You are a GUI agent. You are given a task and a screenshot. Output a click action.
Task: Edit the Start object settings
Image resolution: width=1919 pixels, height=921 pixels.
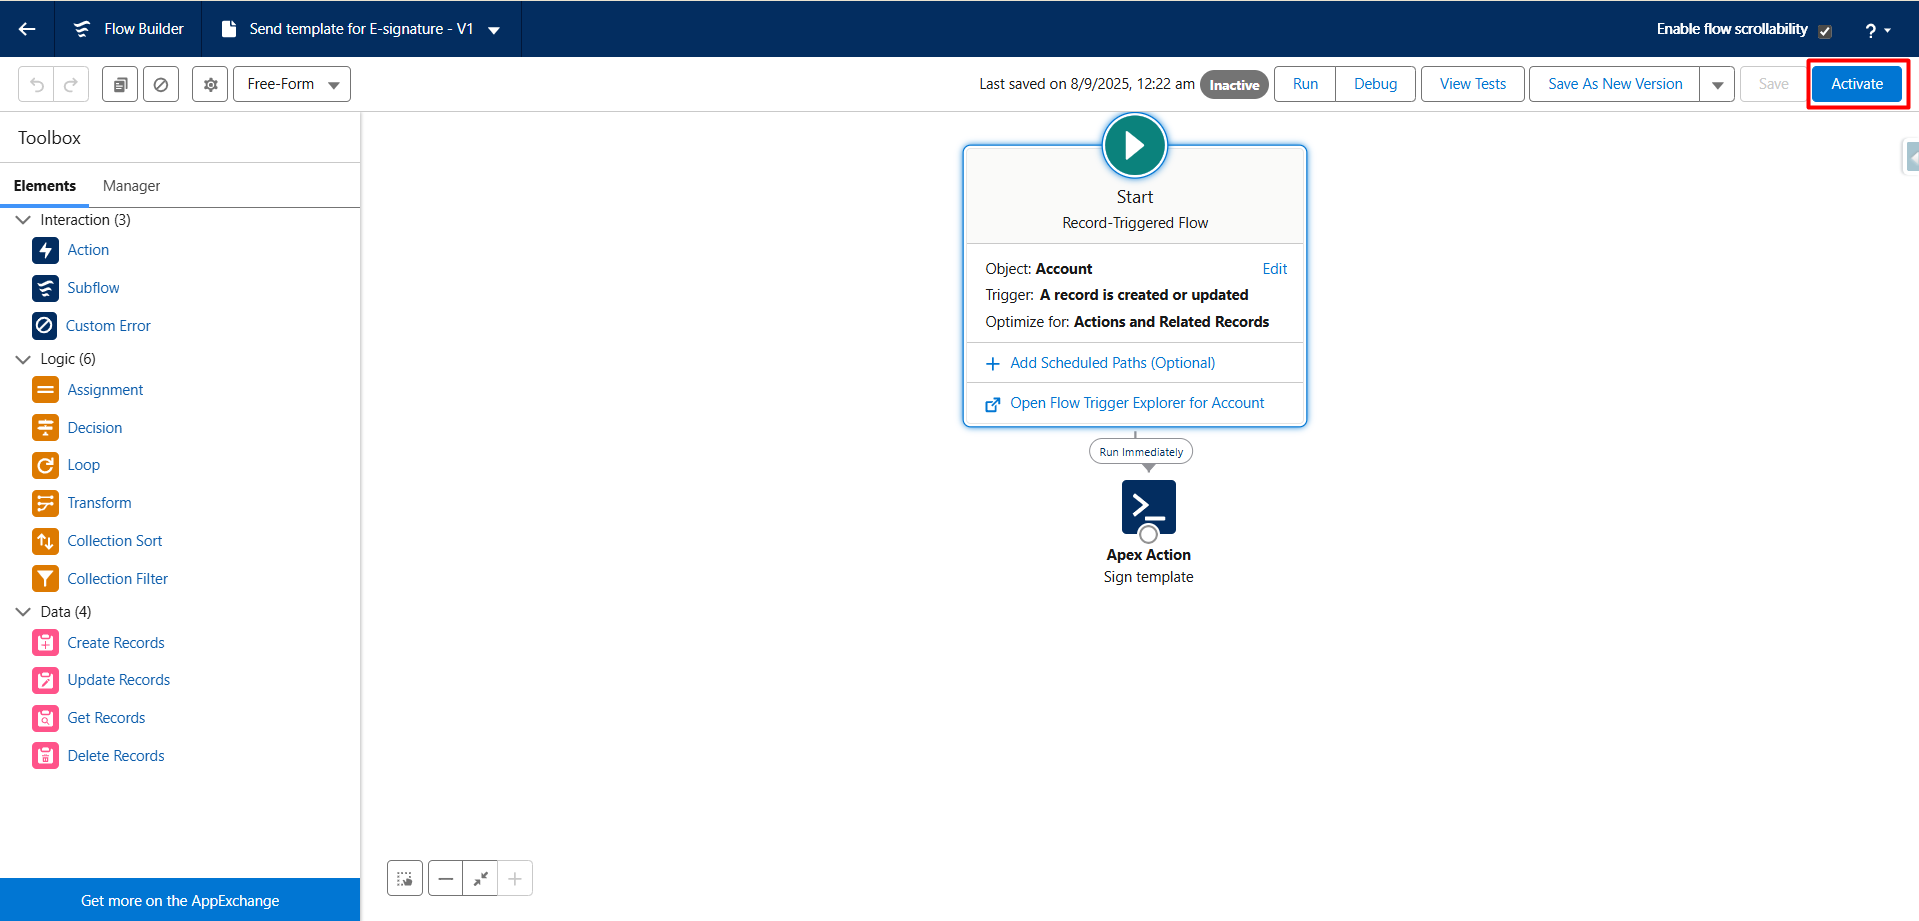click(x=1274, y=269)
